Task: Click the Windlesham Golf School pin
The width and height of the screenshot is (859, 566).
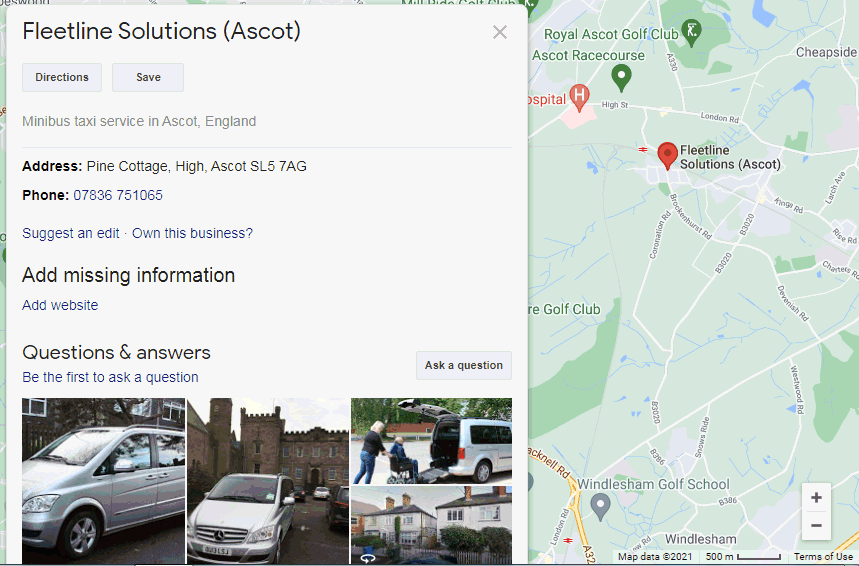Action: pos(600,506)
